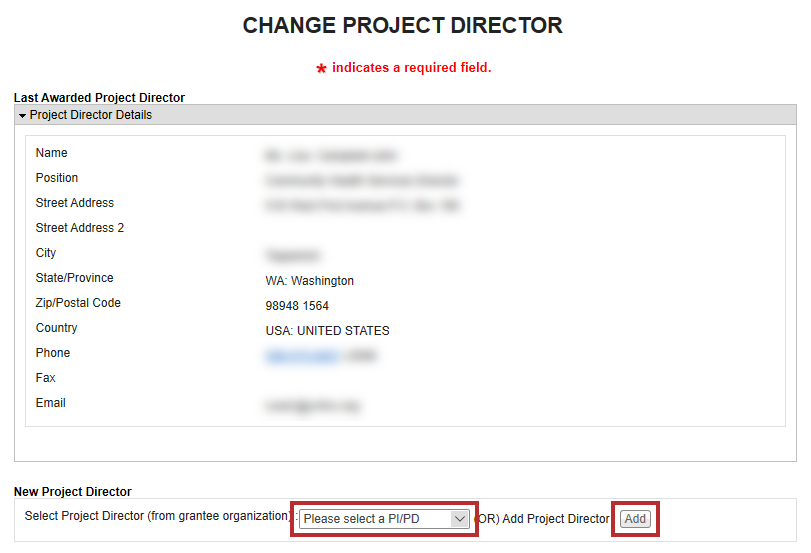Screen dimensions: 811x553
Task: Open the "Please select a PI/PD" dropdown
Action: [384, 519]
